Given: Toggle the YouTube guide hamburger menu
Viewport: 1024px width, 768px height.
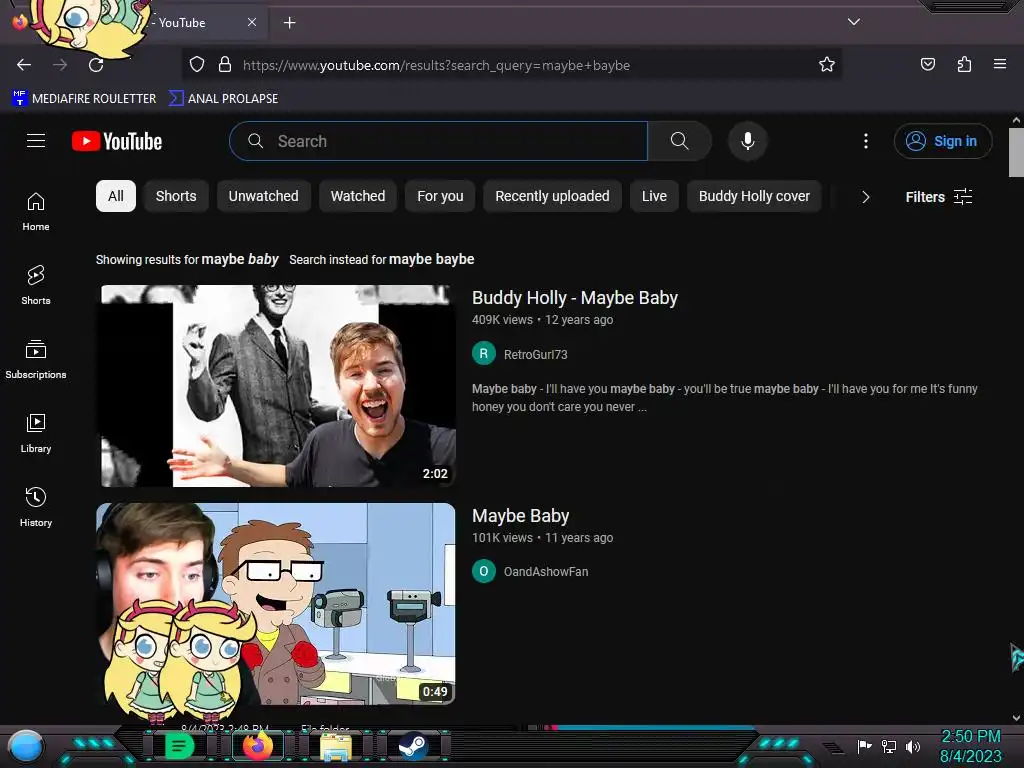Looking at the screenshot, I should (x=36, y=140).
